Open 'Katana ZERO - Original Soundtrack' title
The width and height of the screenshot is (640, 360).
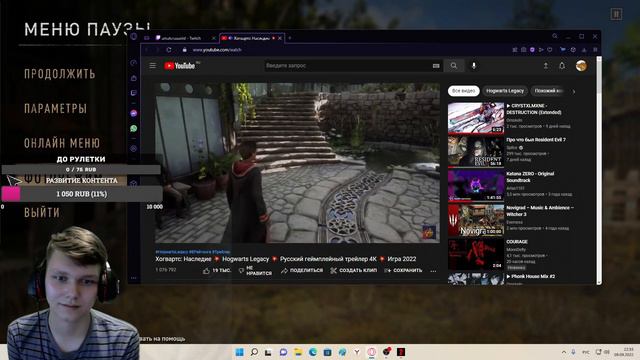(530, 177)
